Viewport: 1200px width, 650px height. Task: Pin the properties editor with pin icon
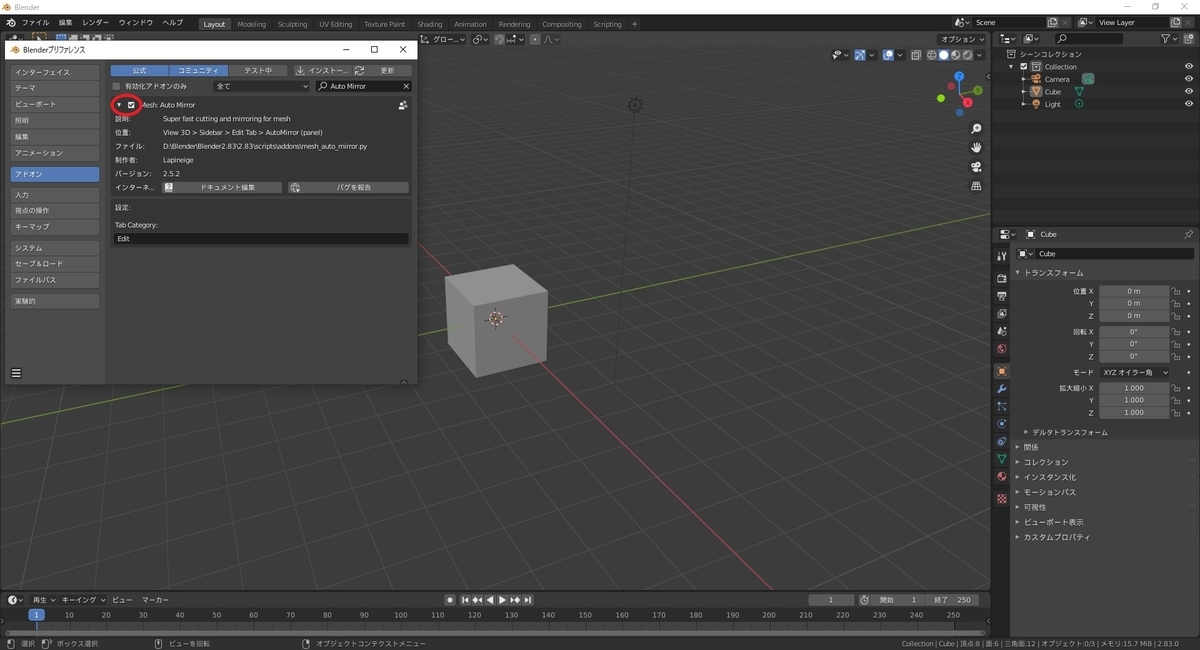pyautogui.click(x=1188, y=234)
